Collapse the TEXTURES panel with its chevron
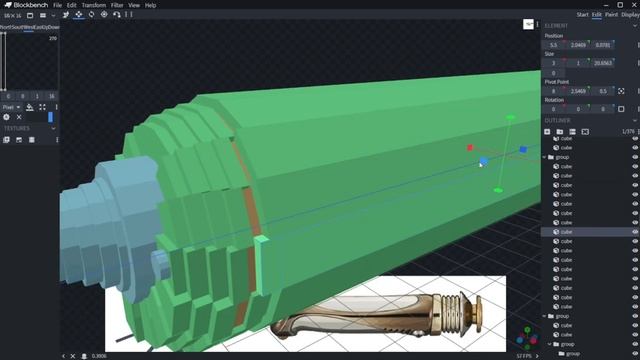This screenshot has width=640, height=360. click(x=53, y=129)
